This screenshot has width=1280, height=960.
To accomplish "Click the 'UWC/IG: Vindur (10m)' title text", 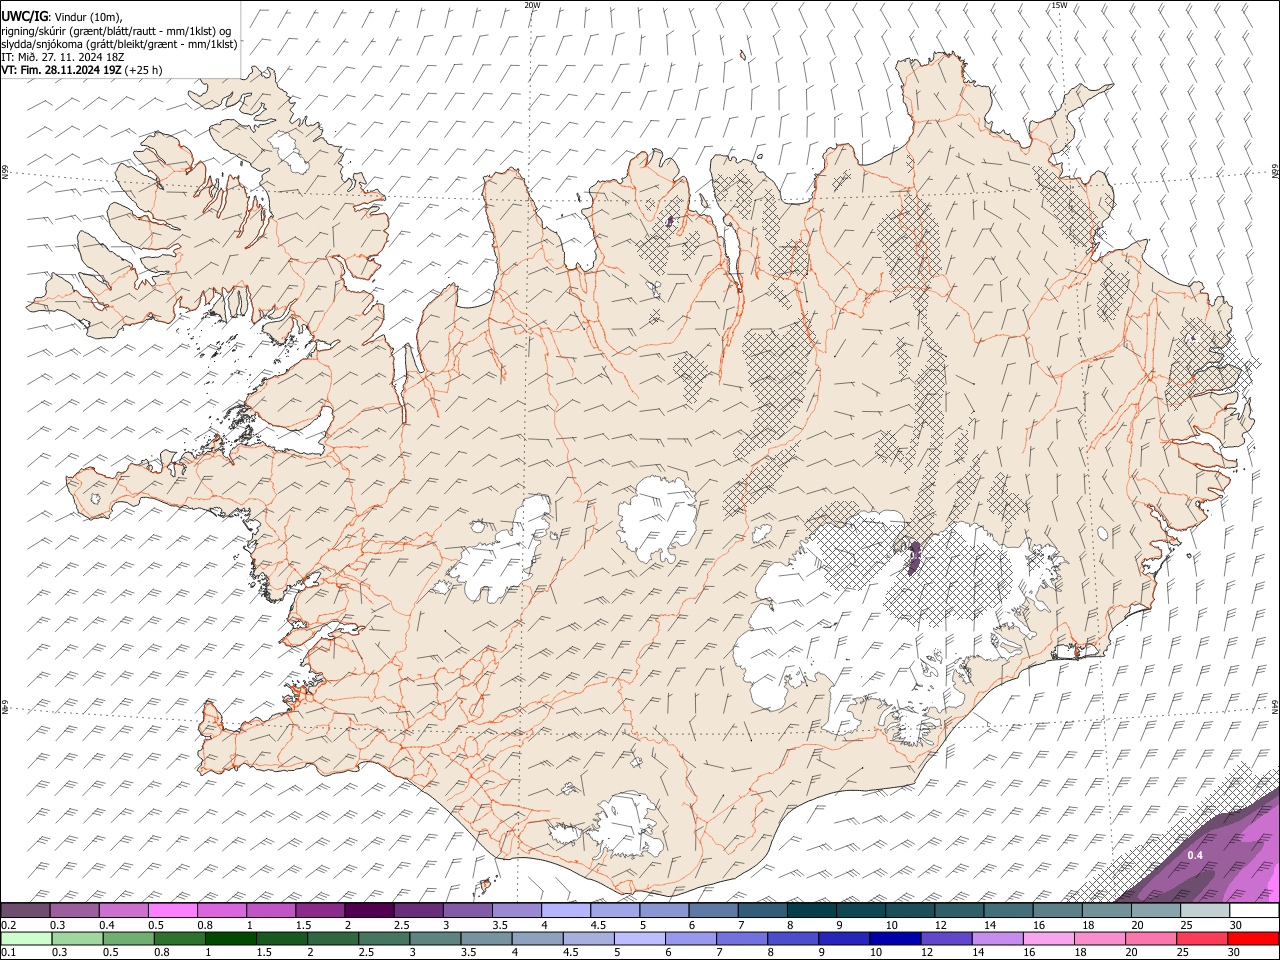I will click(62, 17).
